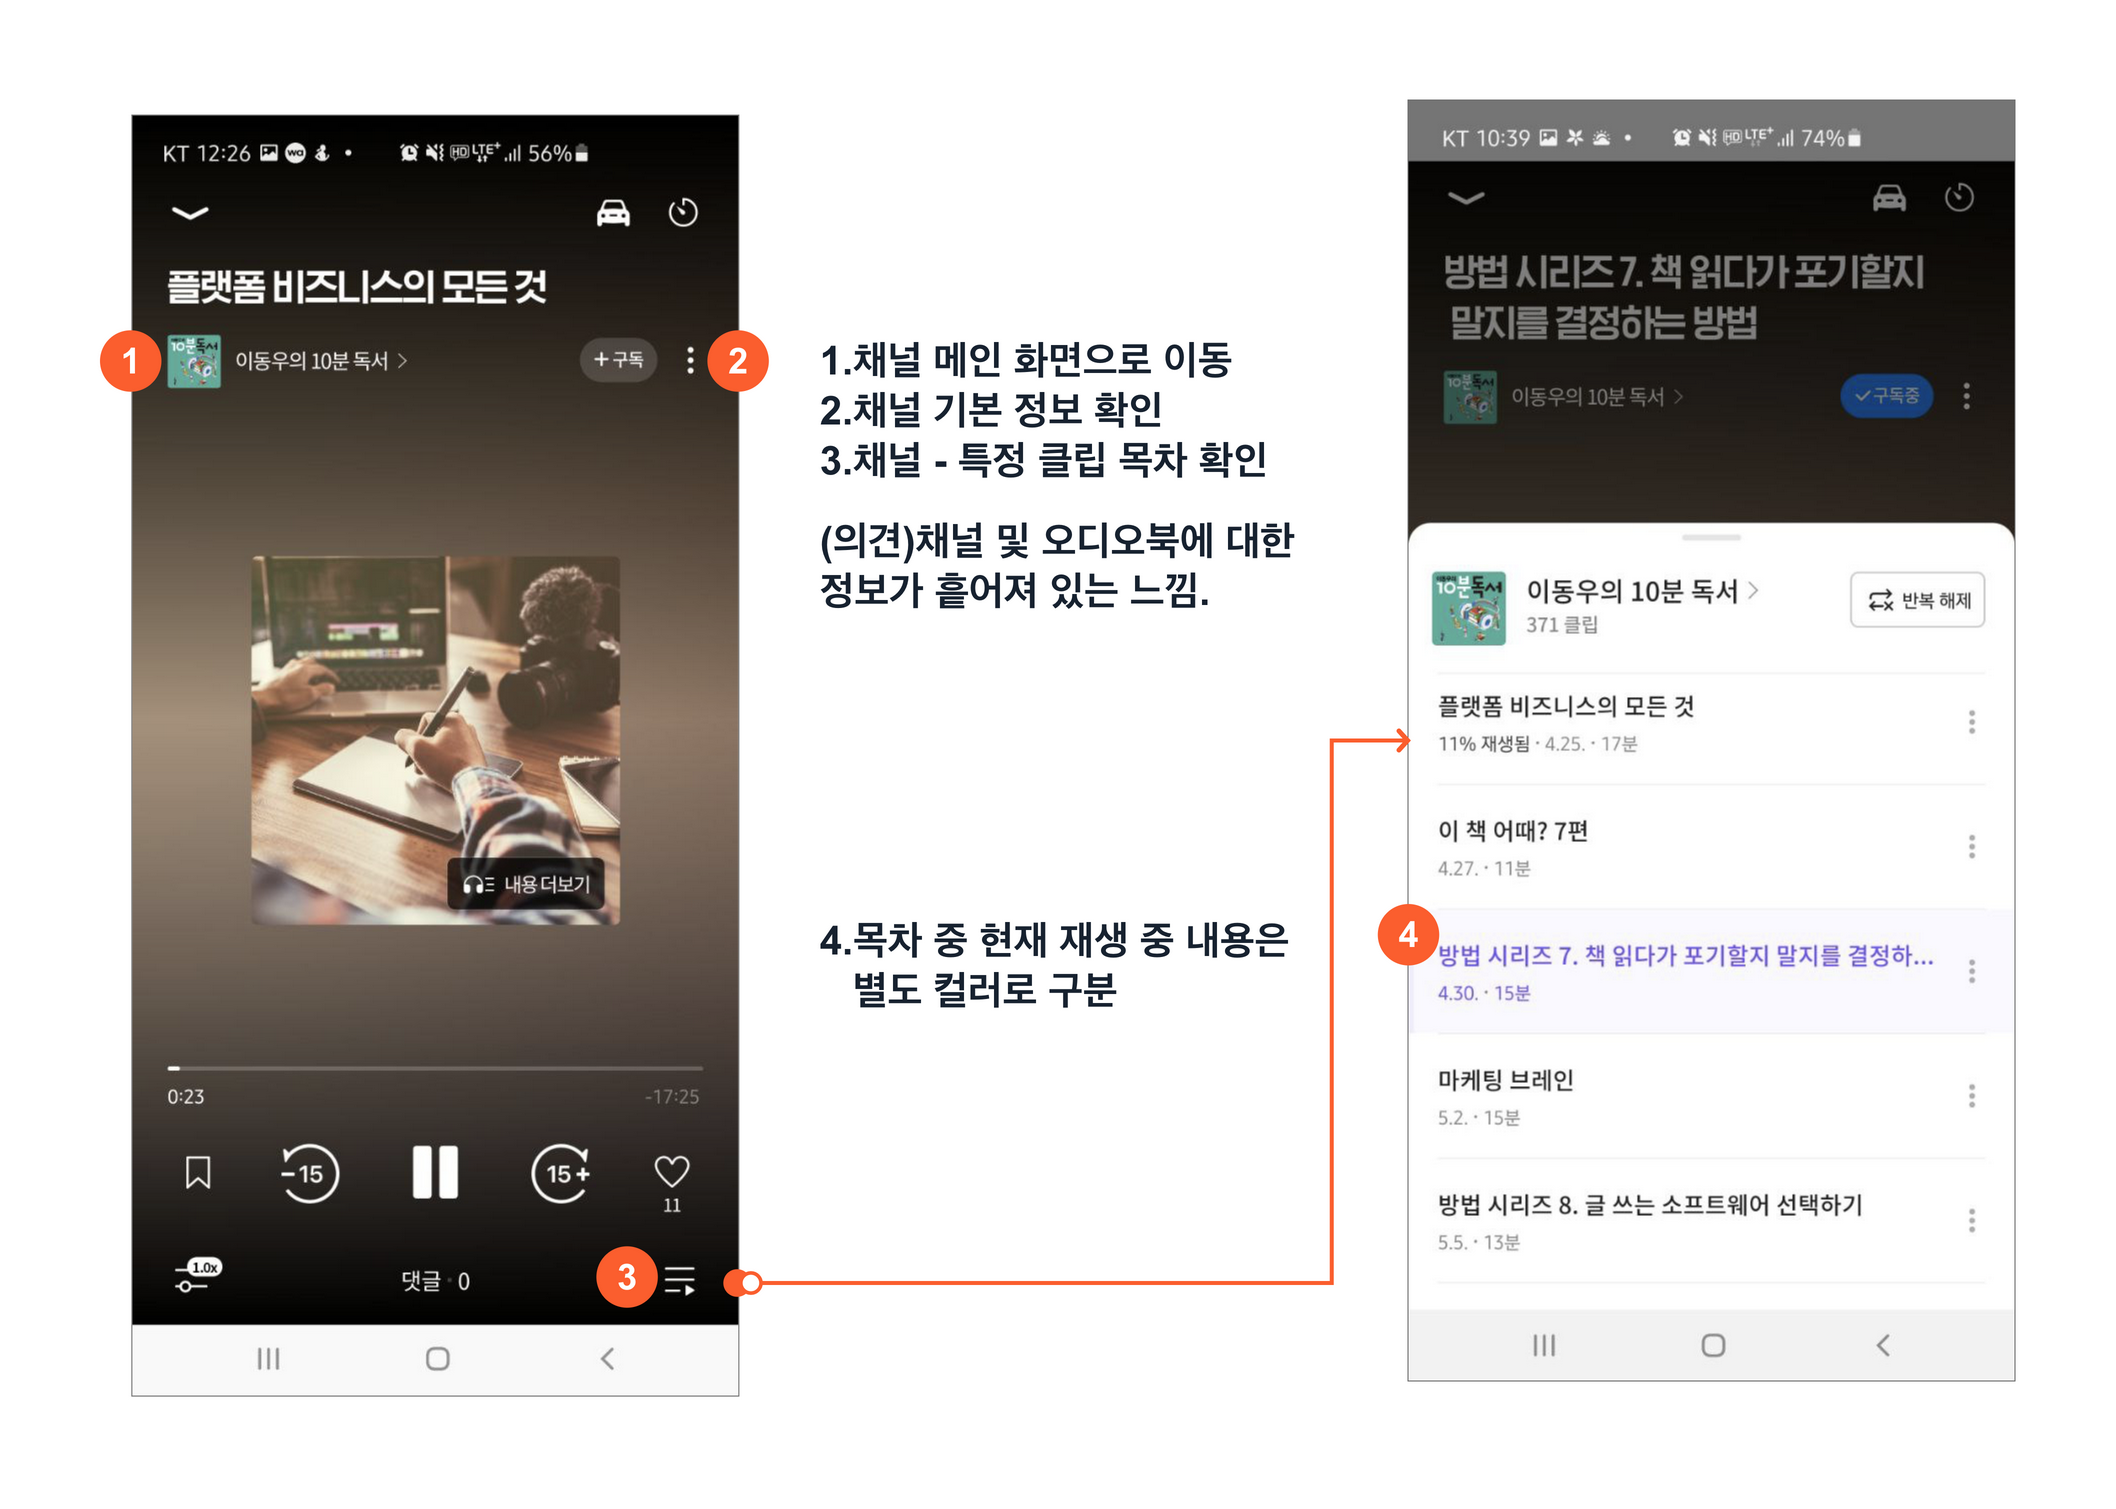Rewind 15 seconds

309,1173
